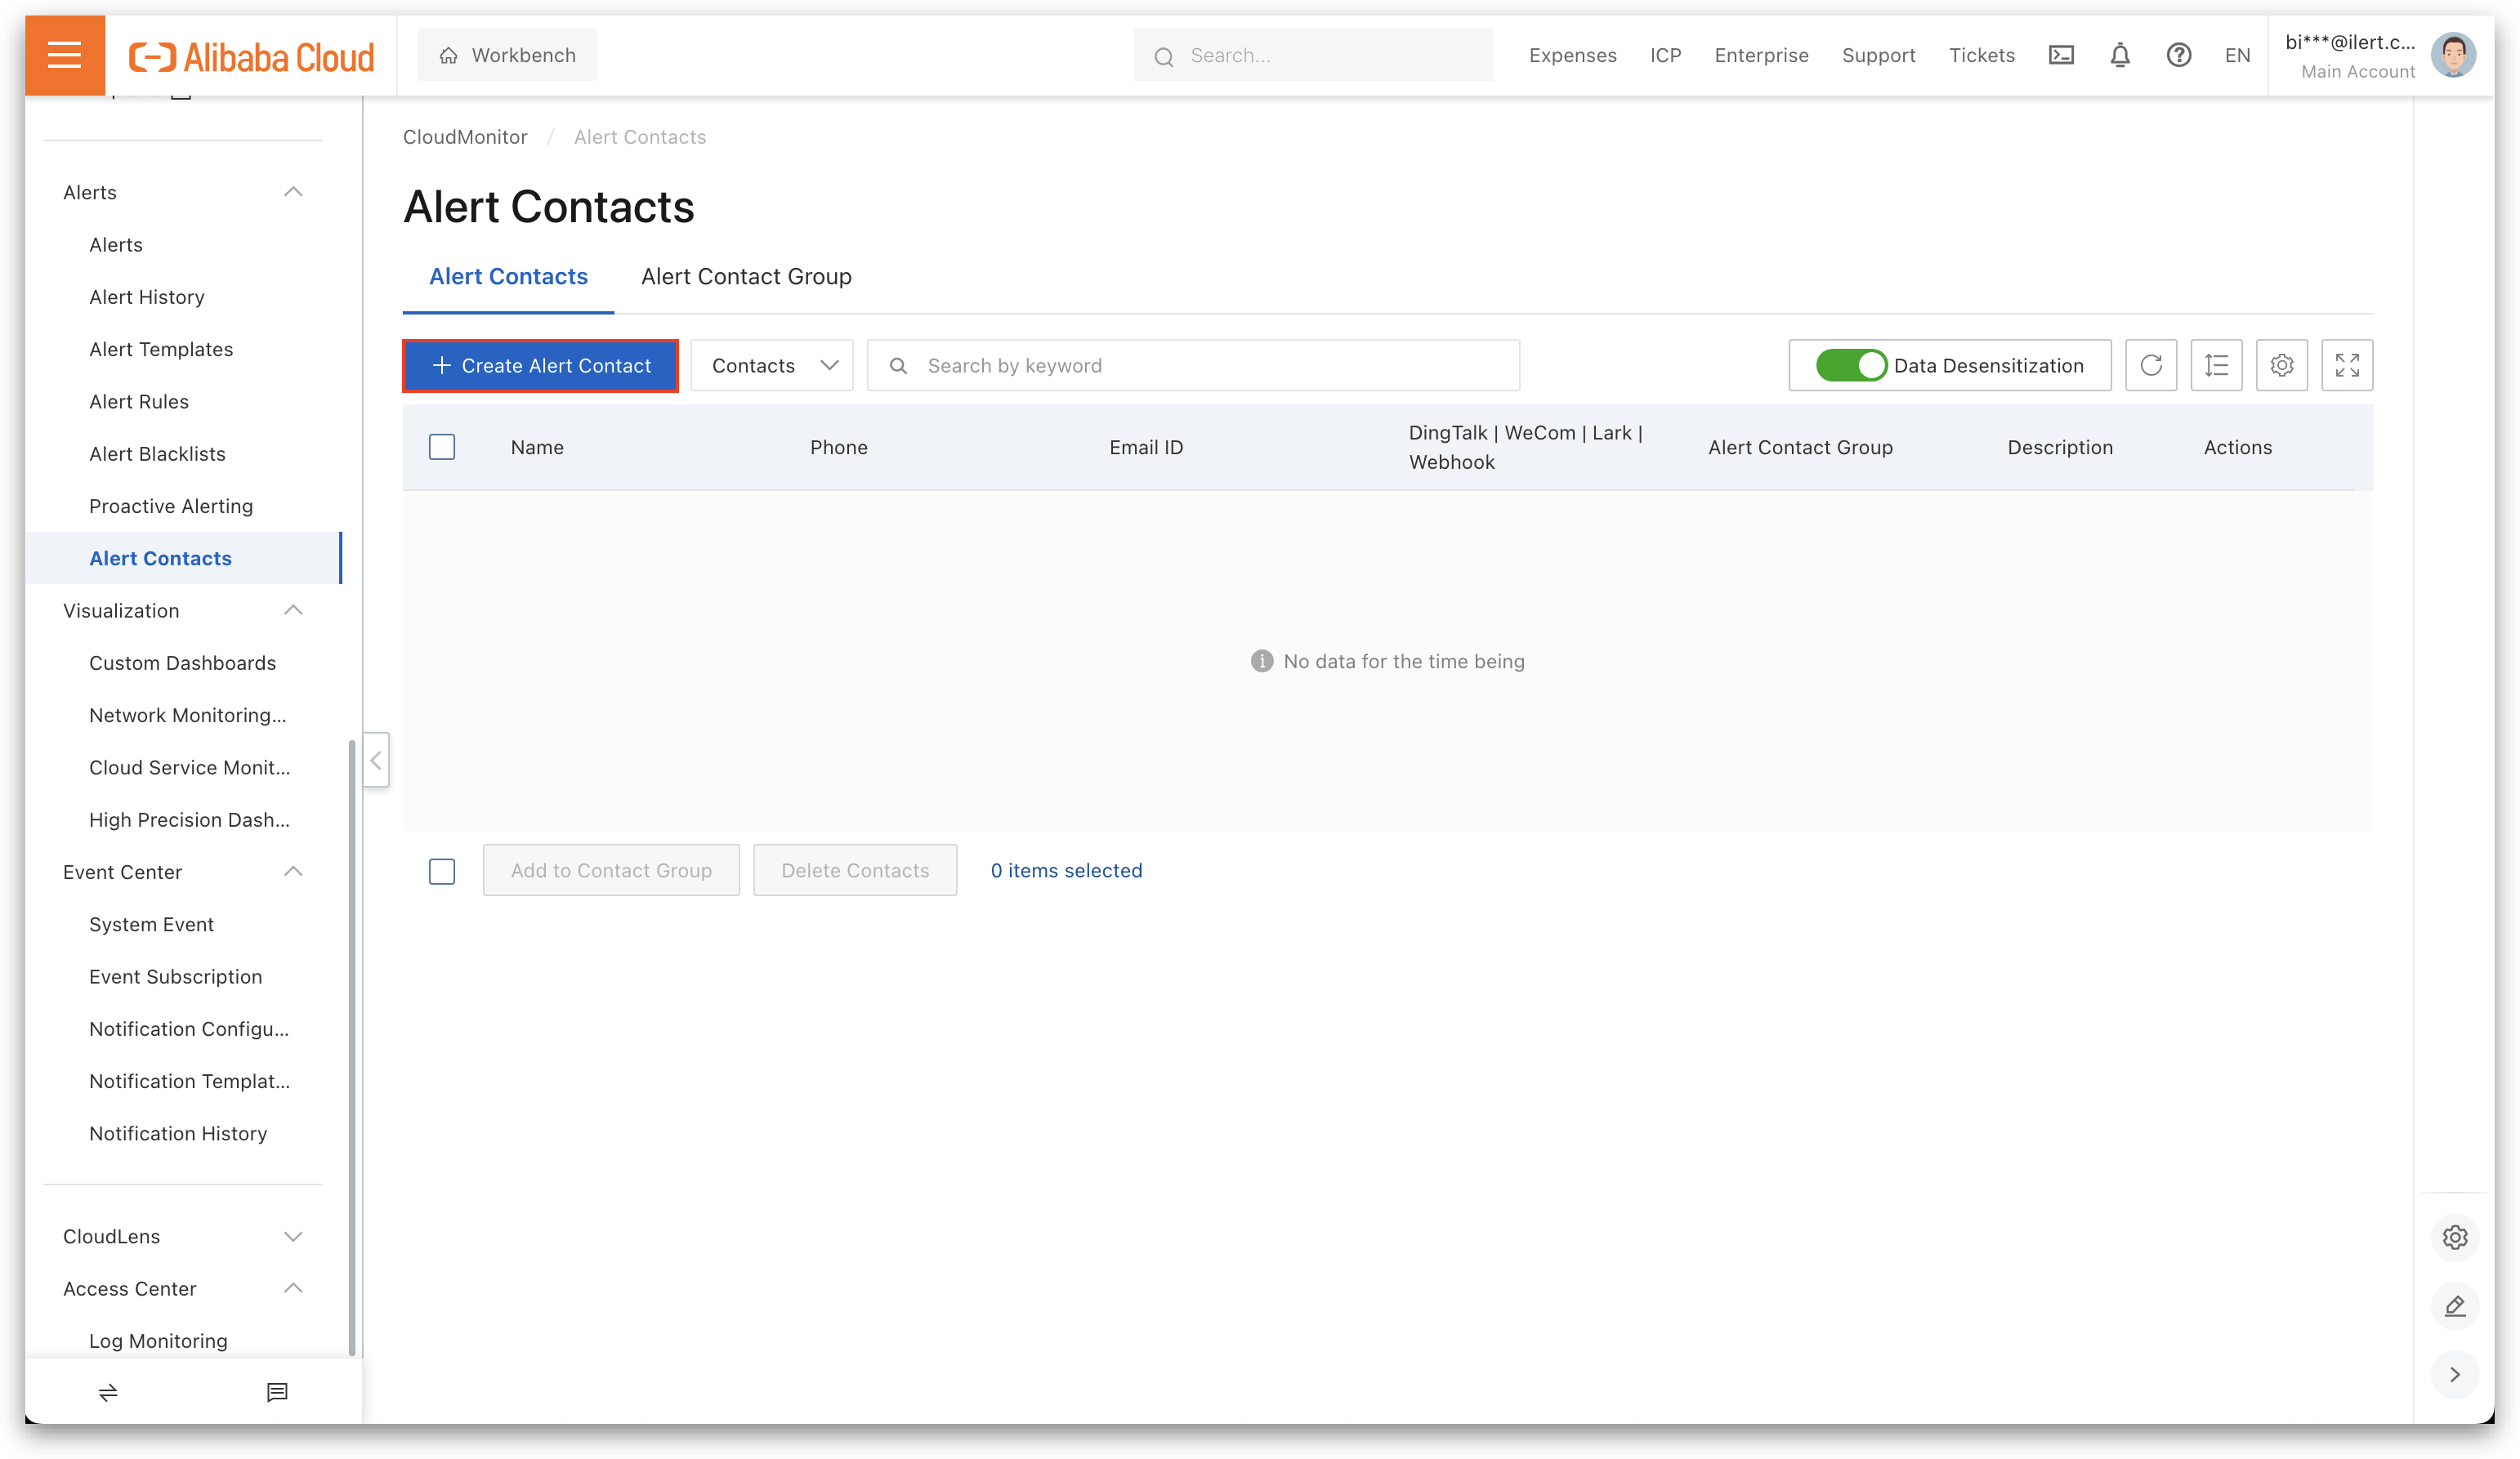Follow the CloudMonitor breadcrumb link
Viewport: 2520px width, 1459px height.
[x=465, y=137]
